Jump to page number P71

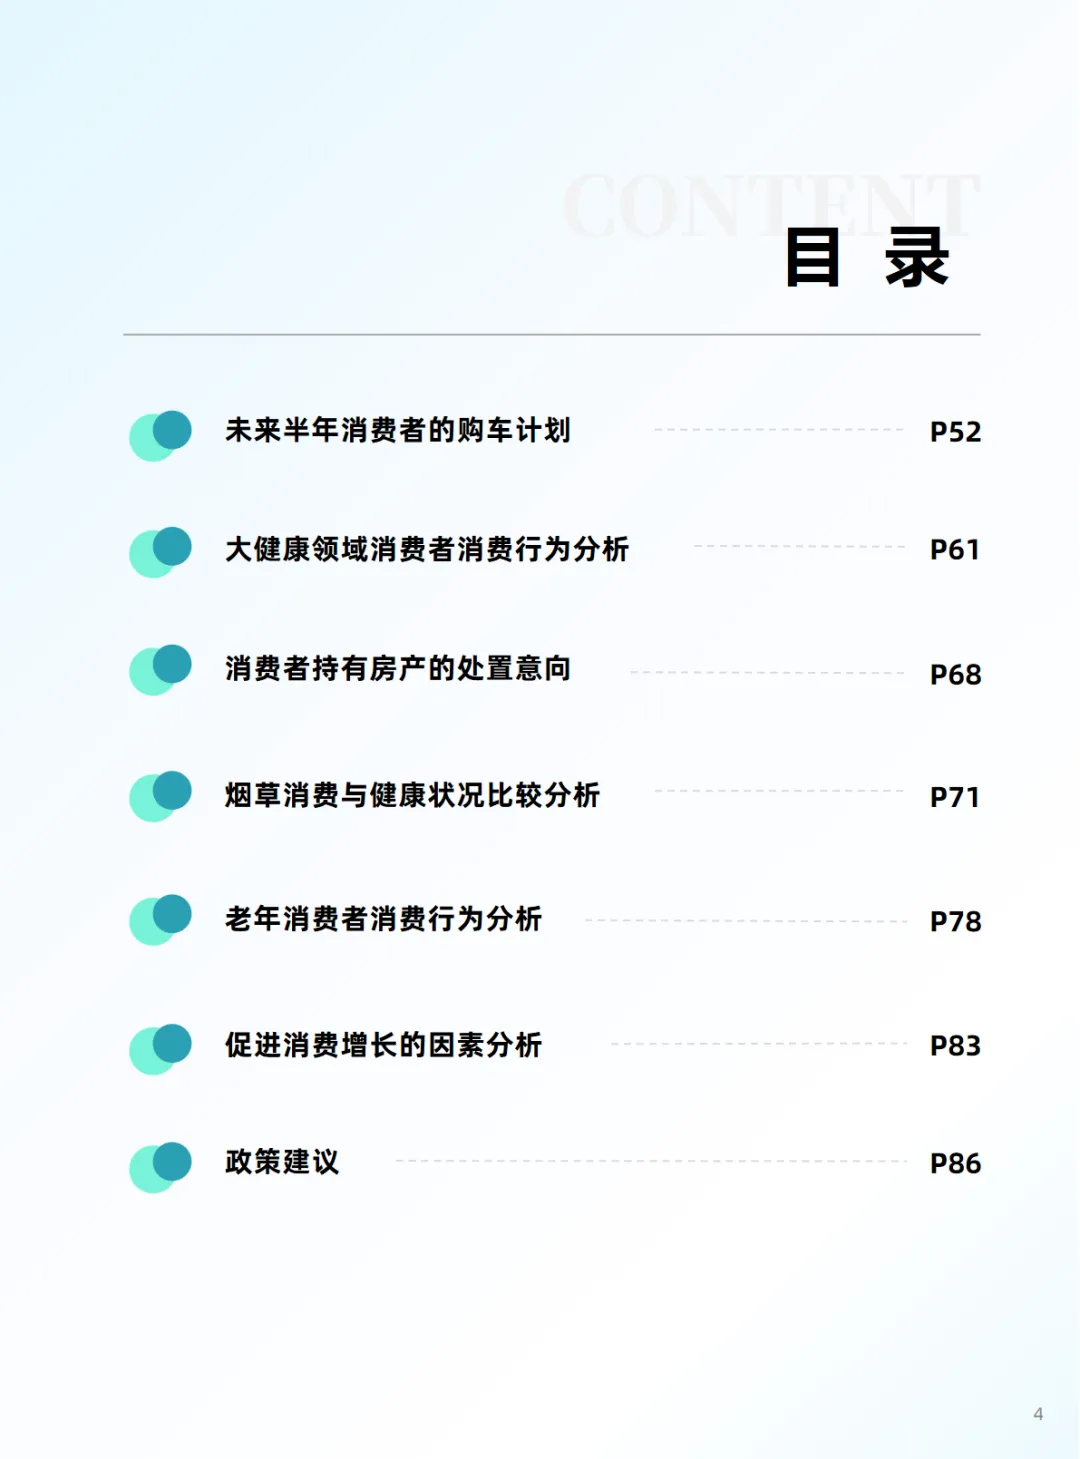955,797
